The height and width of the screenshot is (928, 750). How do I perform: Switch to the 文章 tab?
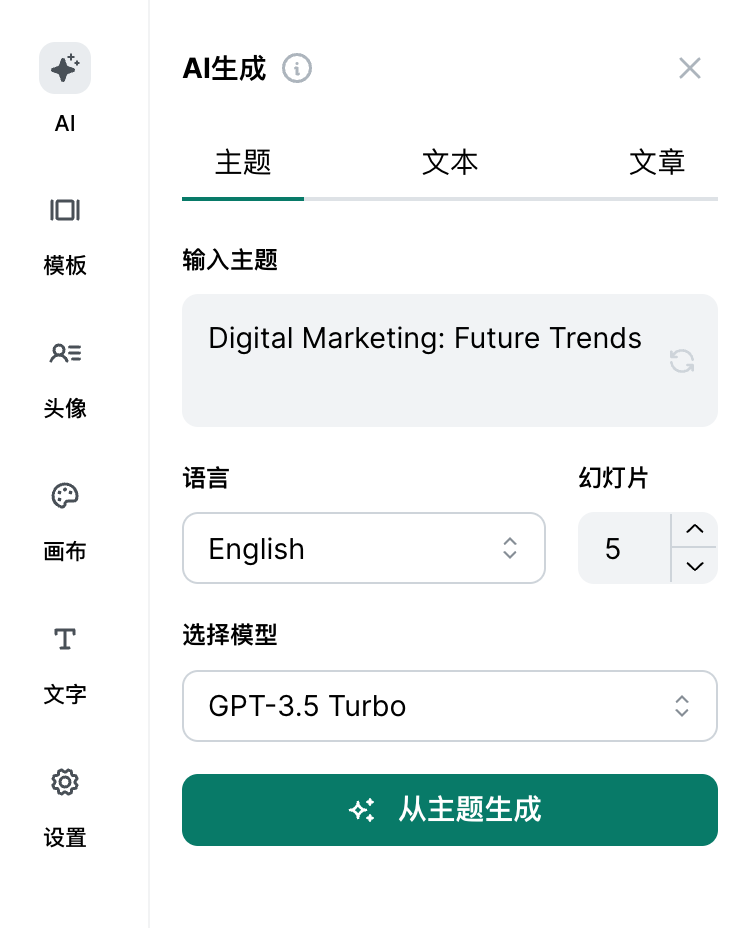(x=657, y=162)
